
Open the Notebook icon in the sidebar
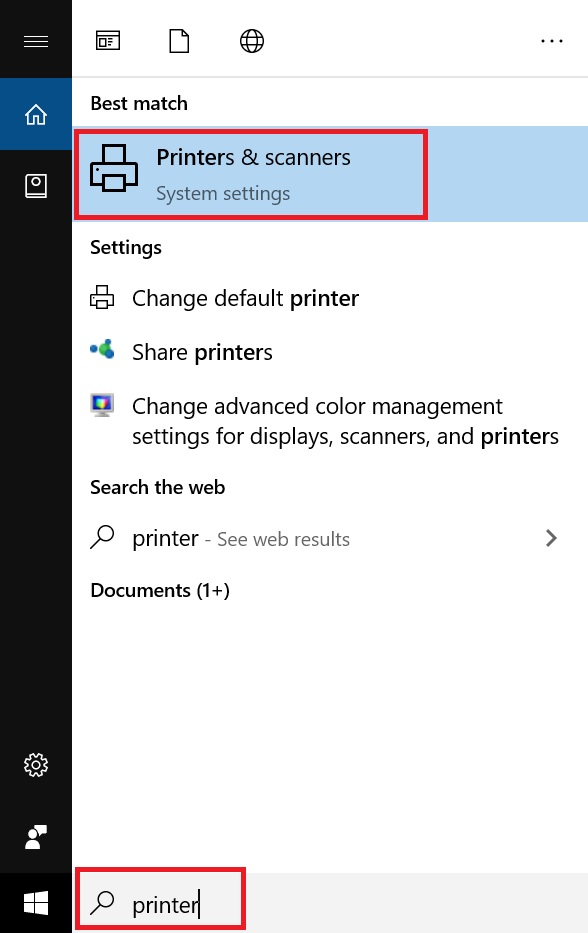click(36, 186)
